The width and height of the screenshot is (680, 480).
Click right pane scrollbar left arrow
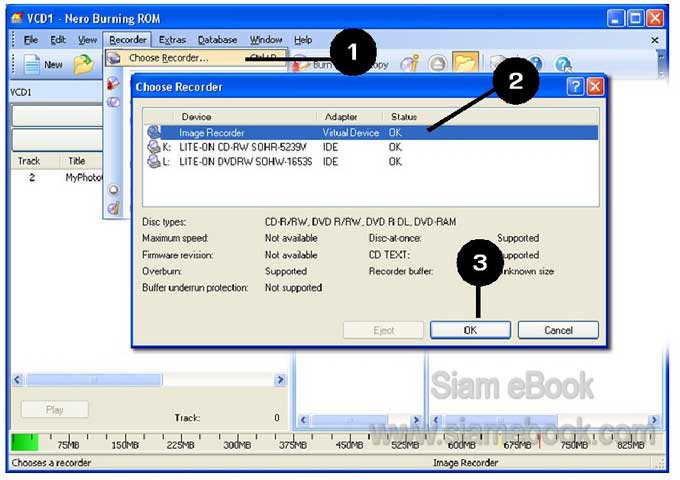(x=437, y=420)
